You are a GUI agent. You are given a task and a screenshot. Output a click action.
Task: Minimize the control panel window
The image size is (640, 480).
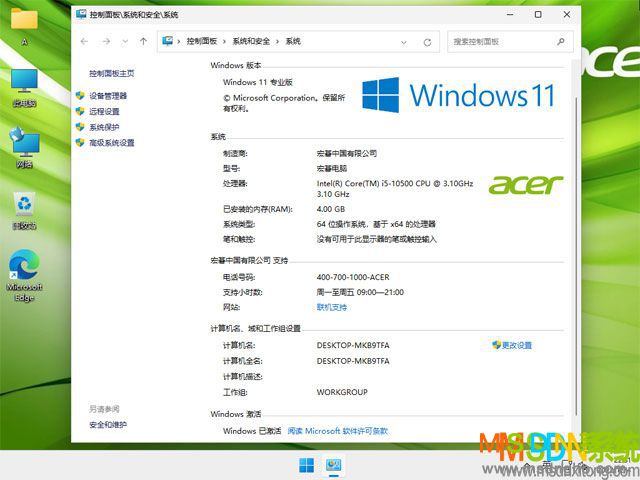click(x=510, y=14)
